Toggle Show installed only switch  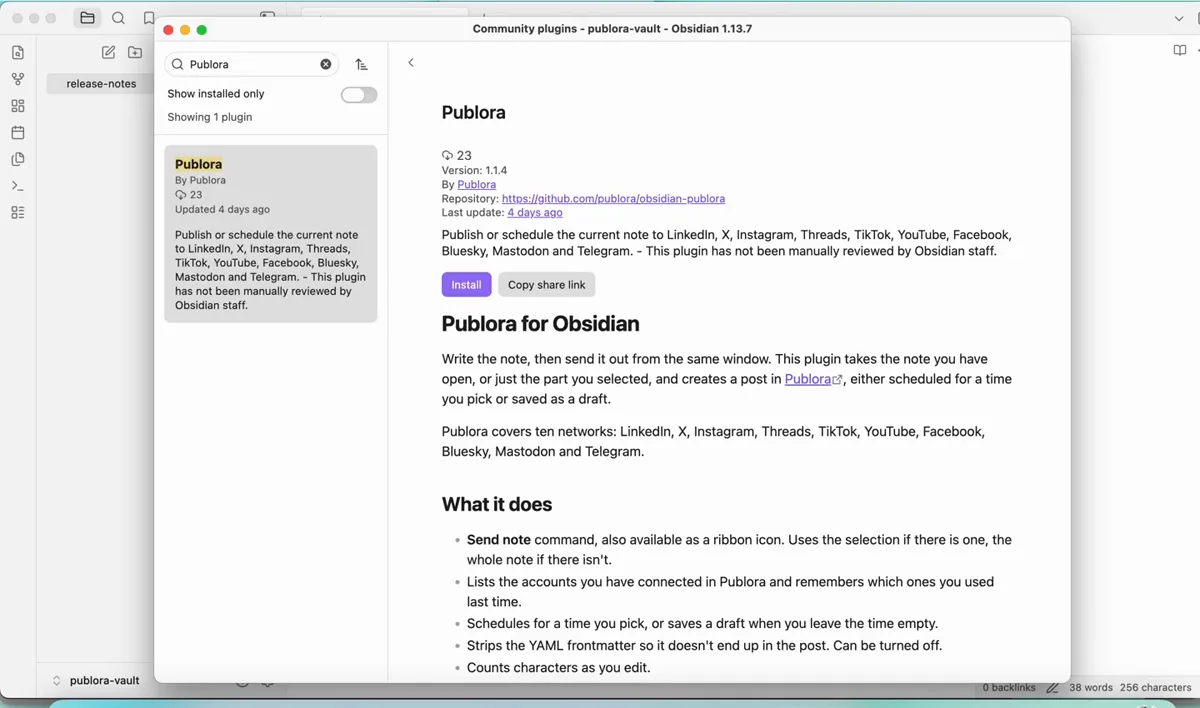pos(359,95)
